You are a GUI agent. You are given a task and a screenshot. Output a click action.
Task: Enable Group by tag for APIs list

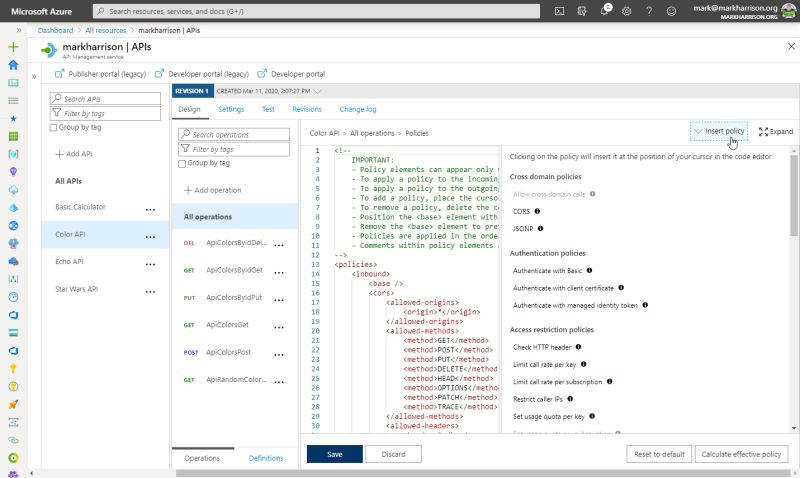point(54,128)
